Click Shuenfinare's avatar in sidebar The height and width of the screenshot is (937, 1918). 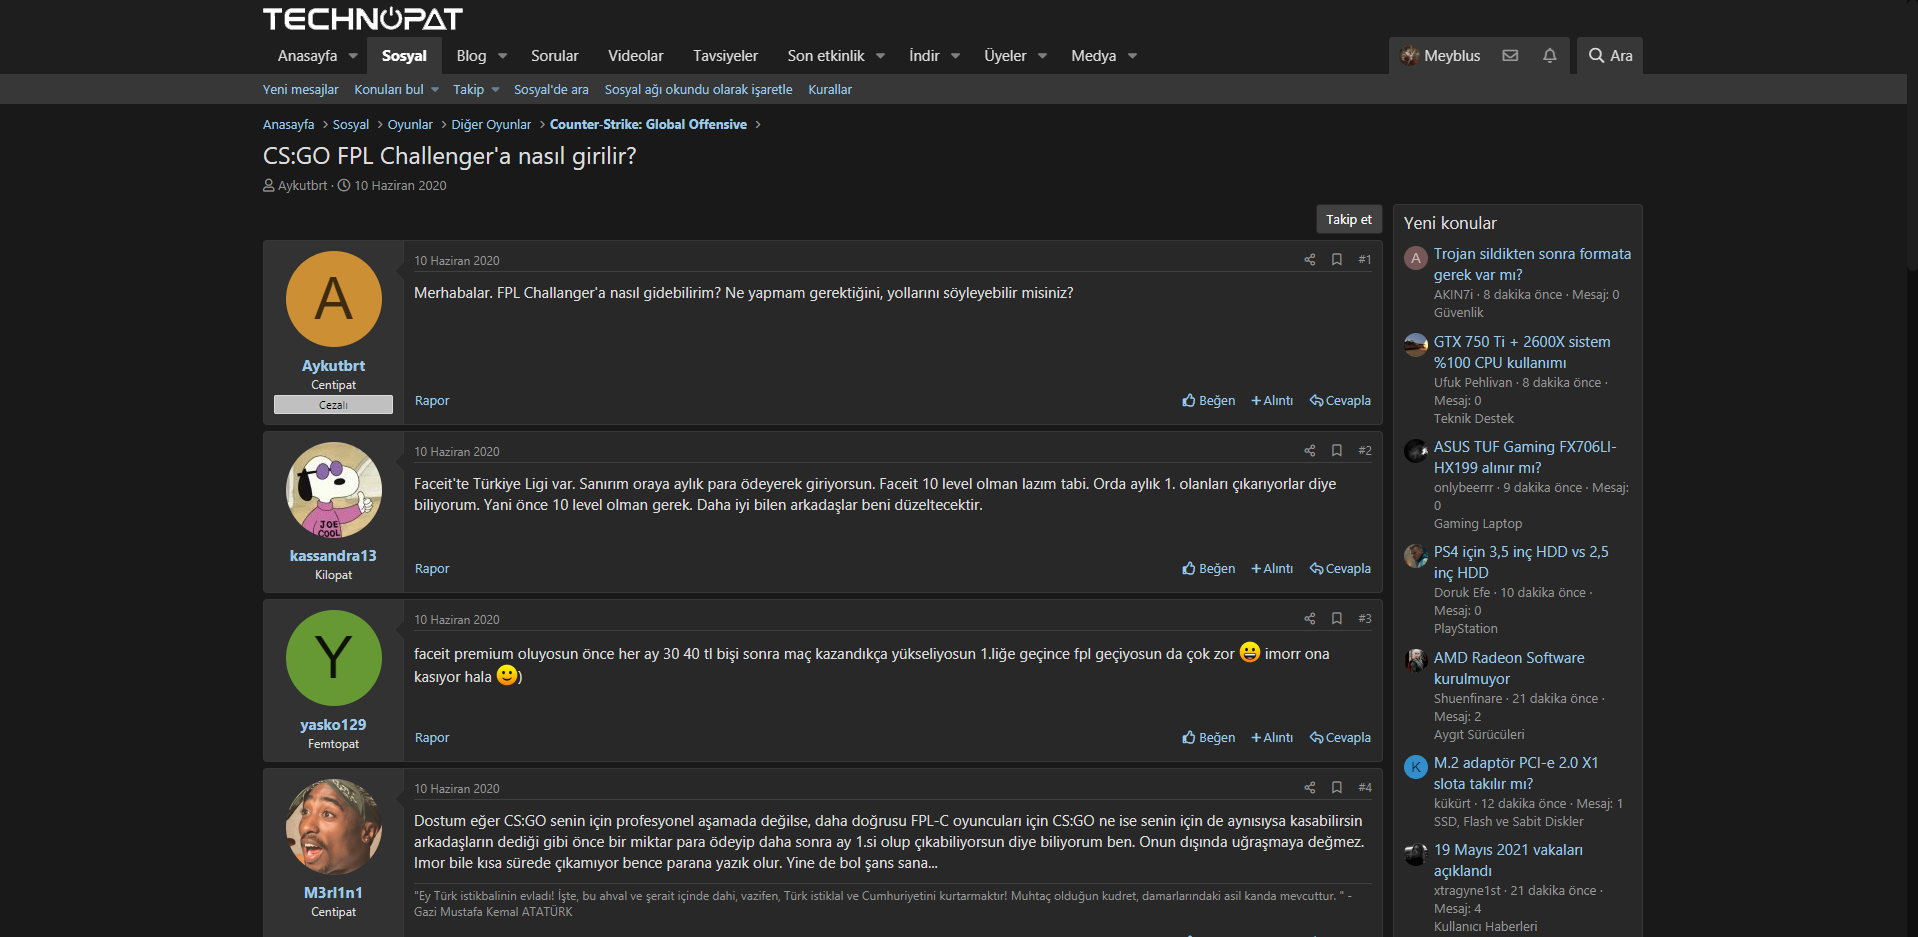(1415, 661)
